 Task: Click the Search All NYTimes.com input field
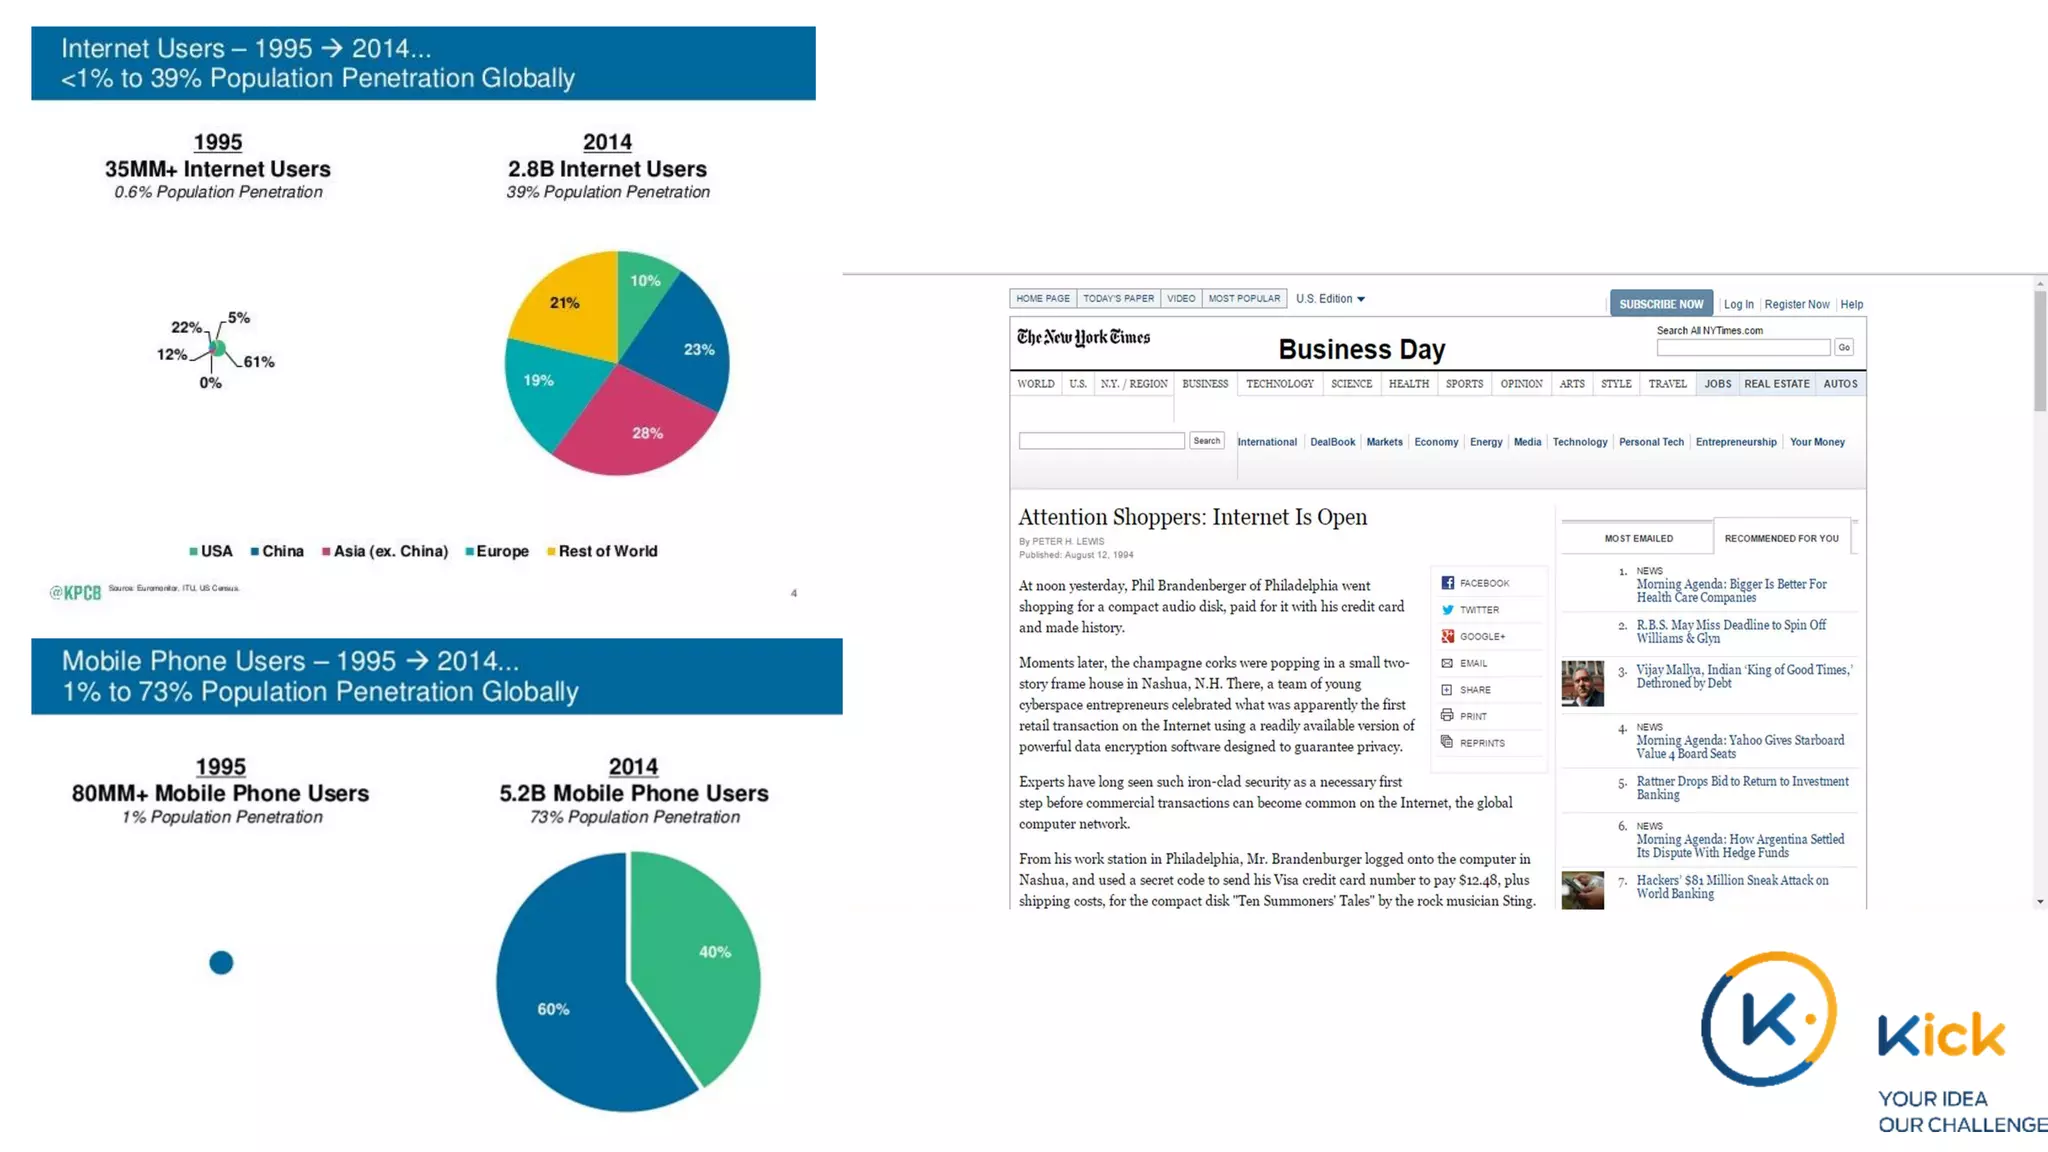pyautogui.click(x=1742, y=347)
